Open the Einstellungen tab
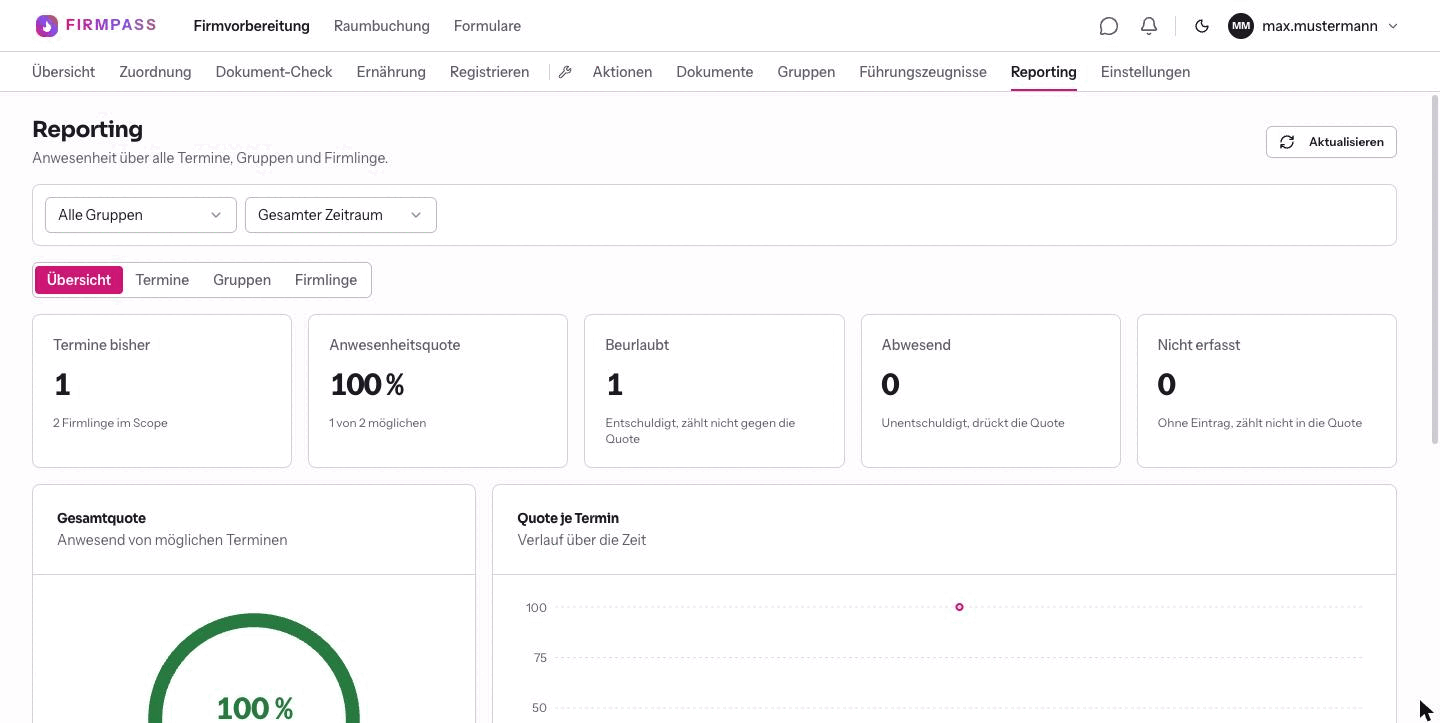Screen dimensions: 1440x723 [x=1145, y=72]
